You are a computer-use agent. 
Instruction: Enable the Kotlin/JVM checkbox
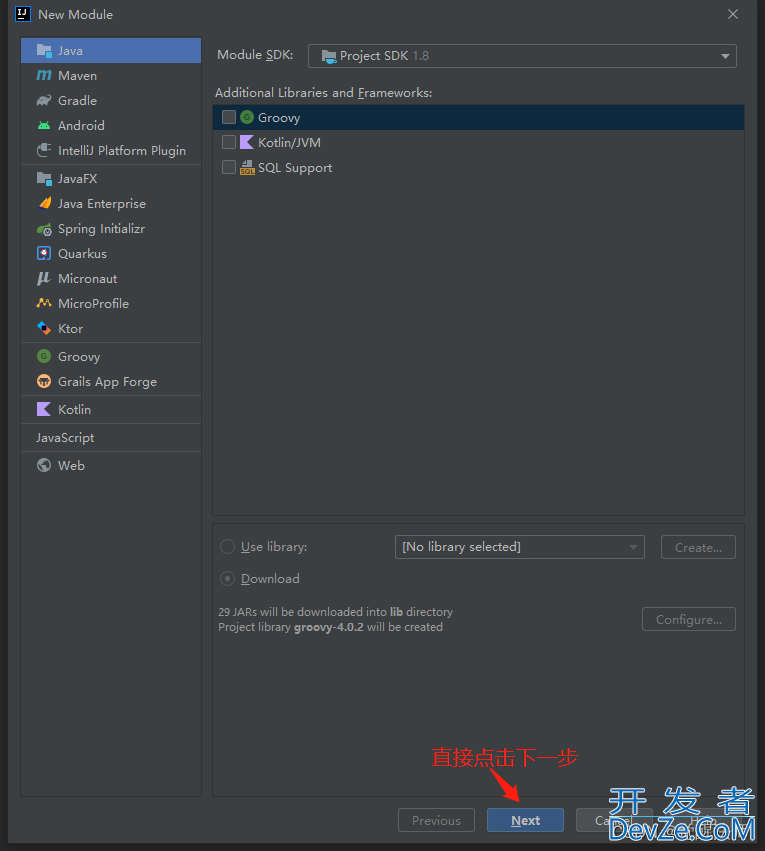229,142
